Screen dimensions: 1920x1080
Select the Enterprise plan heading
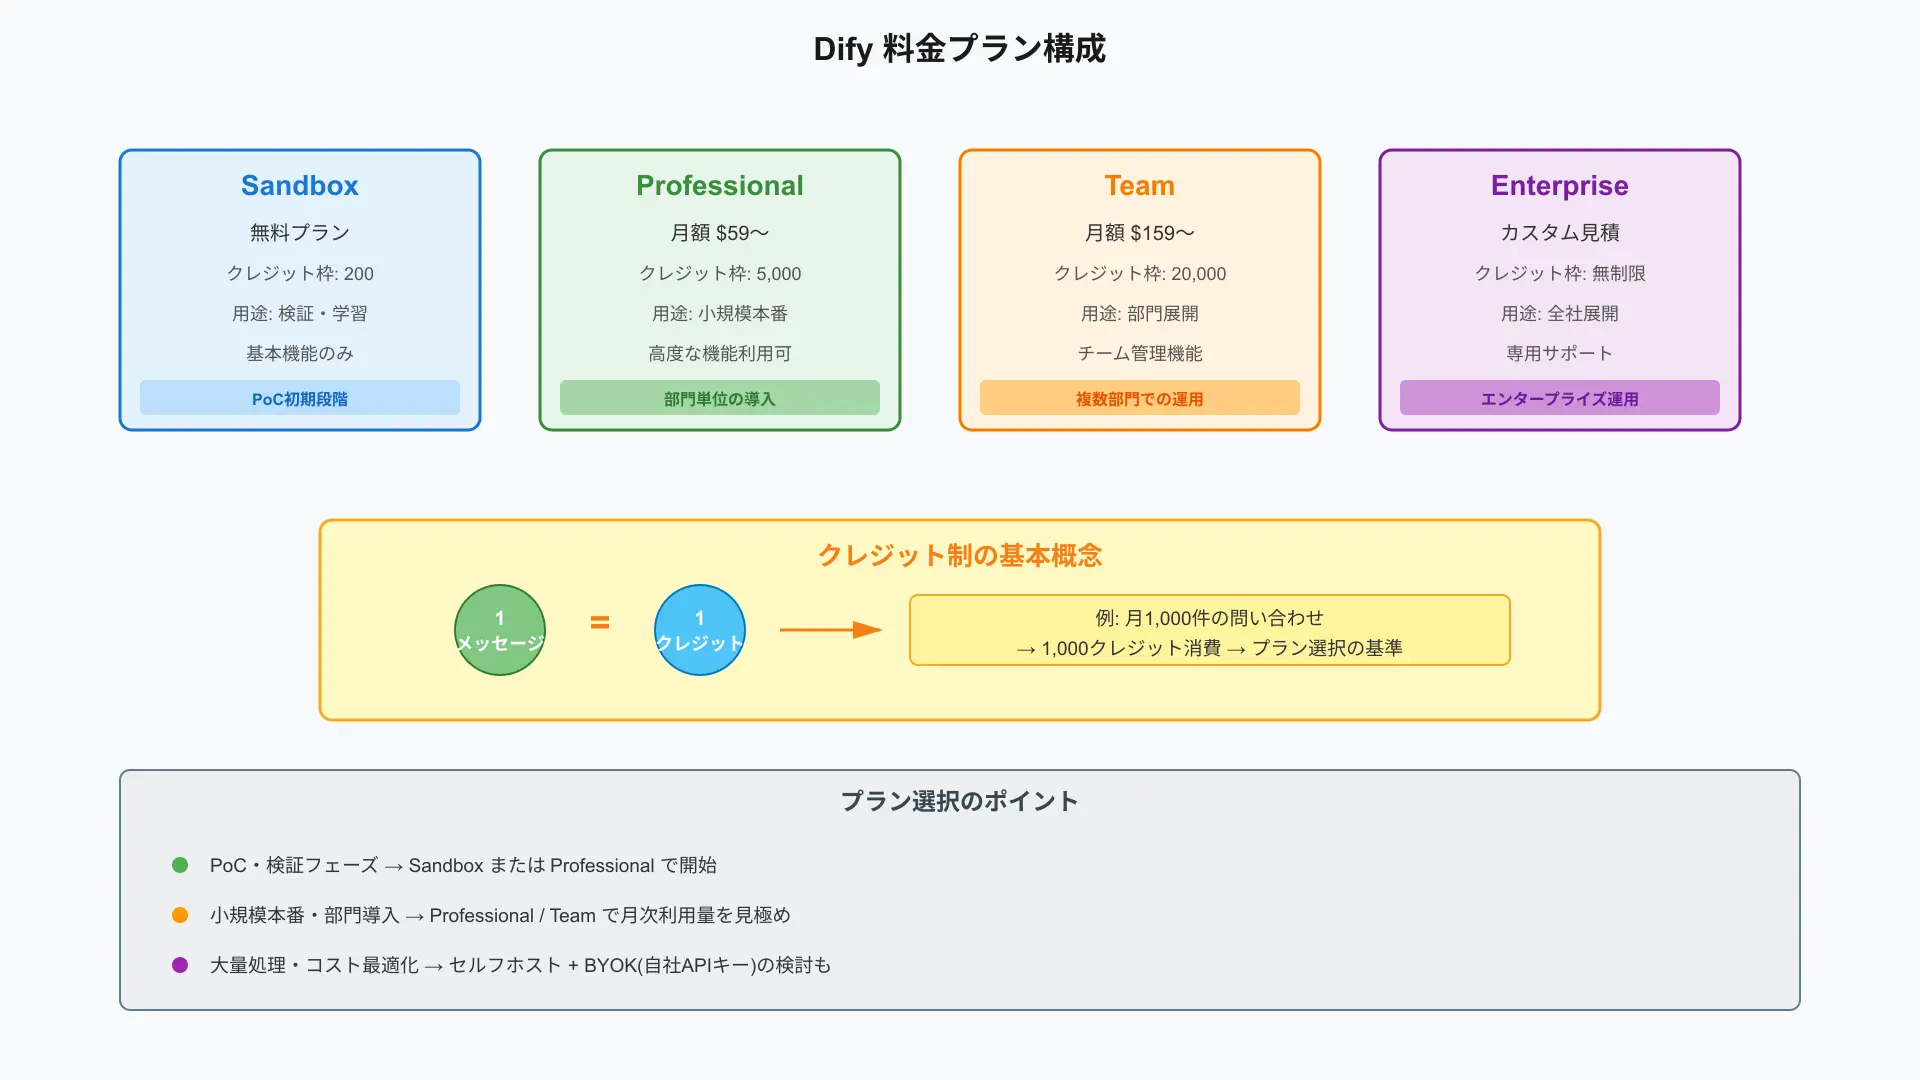(1560, 186)
